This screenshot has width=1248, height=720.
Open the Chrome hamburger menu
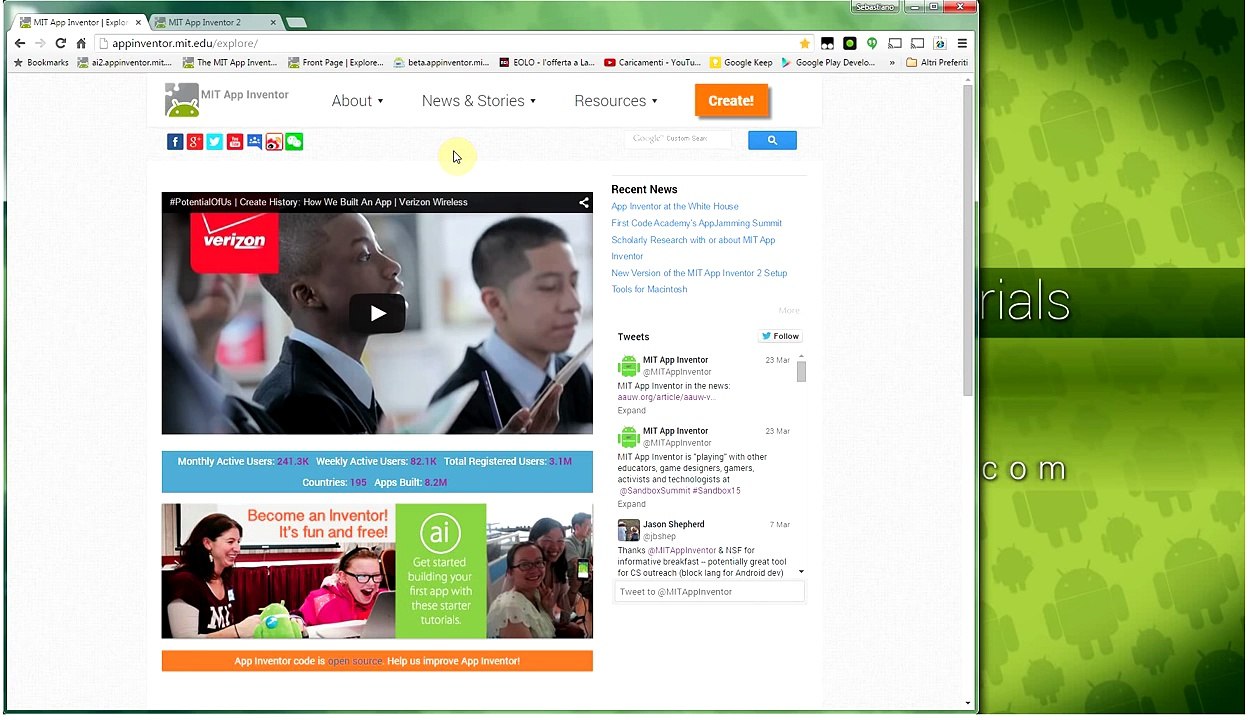(x=962, y=43)
